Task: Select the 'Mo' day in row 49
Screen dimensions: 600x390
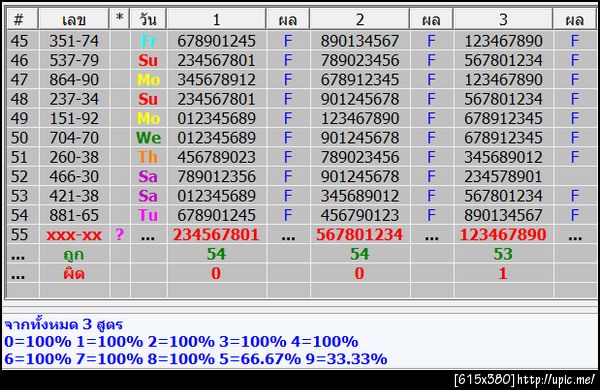Action: tap(148, 118)
